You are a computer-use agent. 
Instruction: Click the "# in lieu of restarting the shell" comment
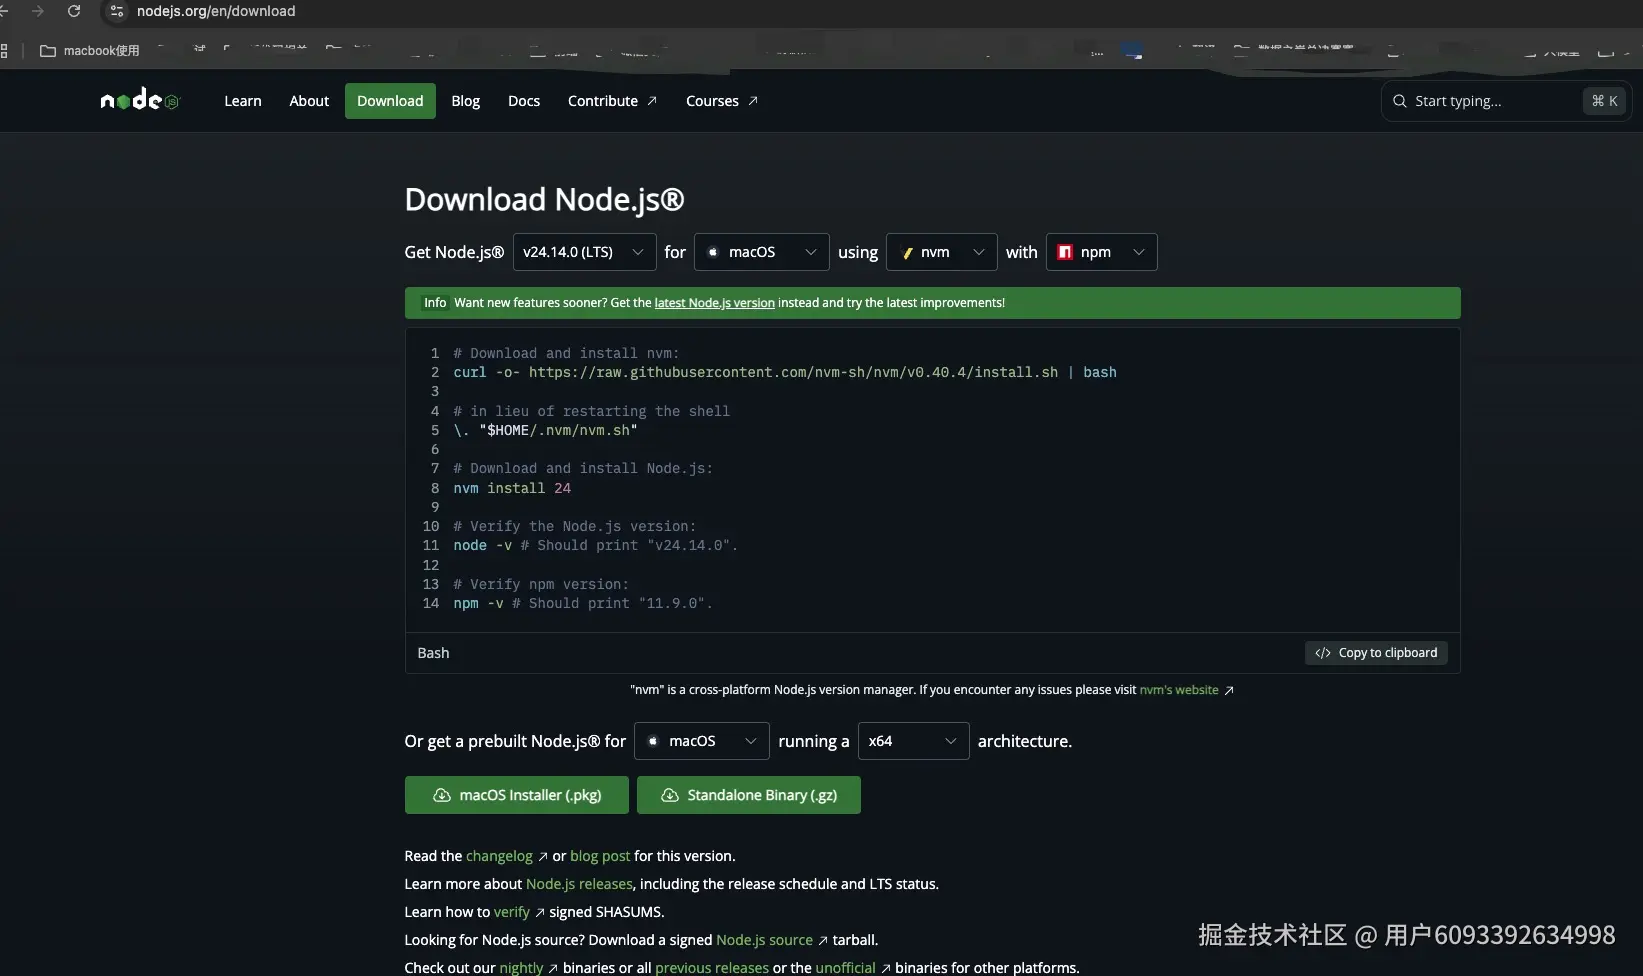pyautogui.click(x=591, y=411)
